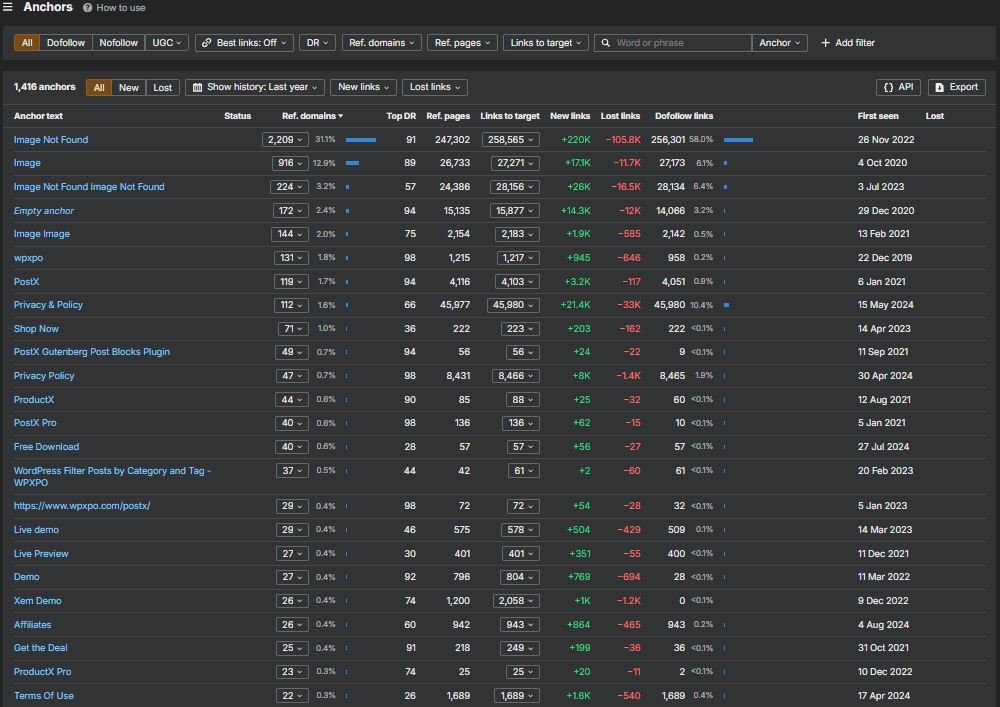This screenshot has height=707, width=1000.
Task: Open the Shop Now anchor link
Action: [36, 329]
